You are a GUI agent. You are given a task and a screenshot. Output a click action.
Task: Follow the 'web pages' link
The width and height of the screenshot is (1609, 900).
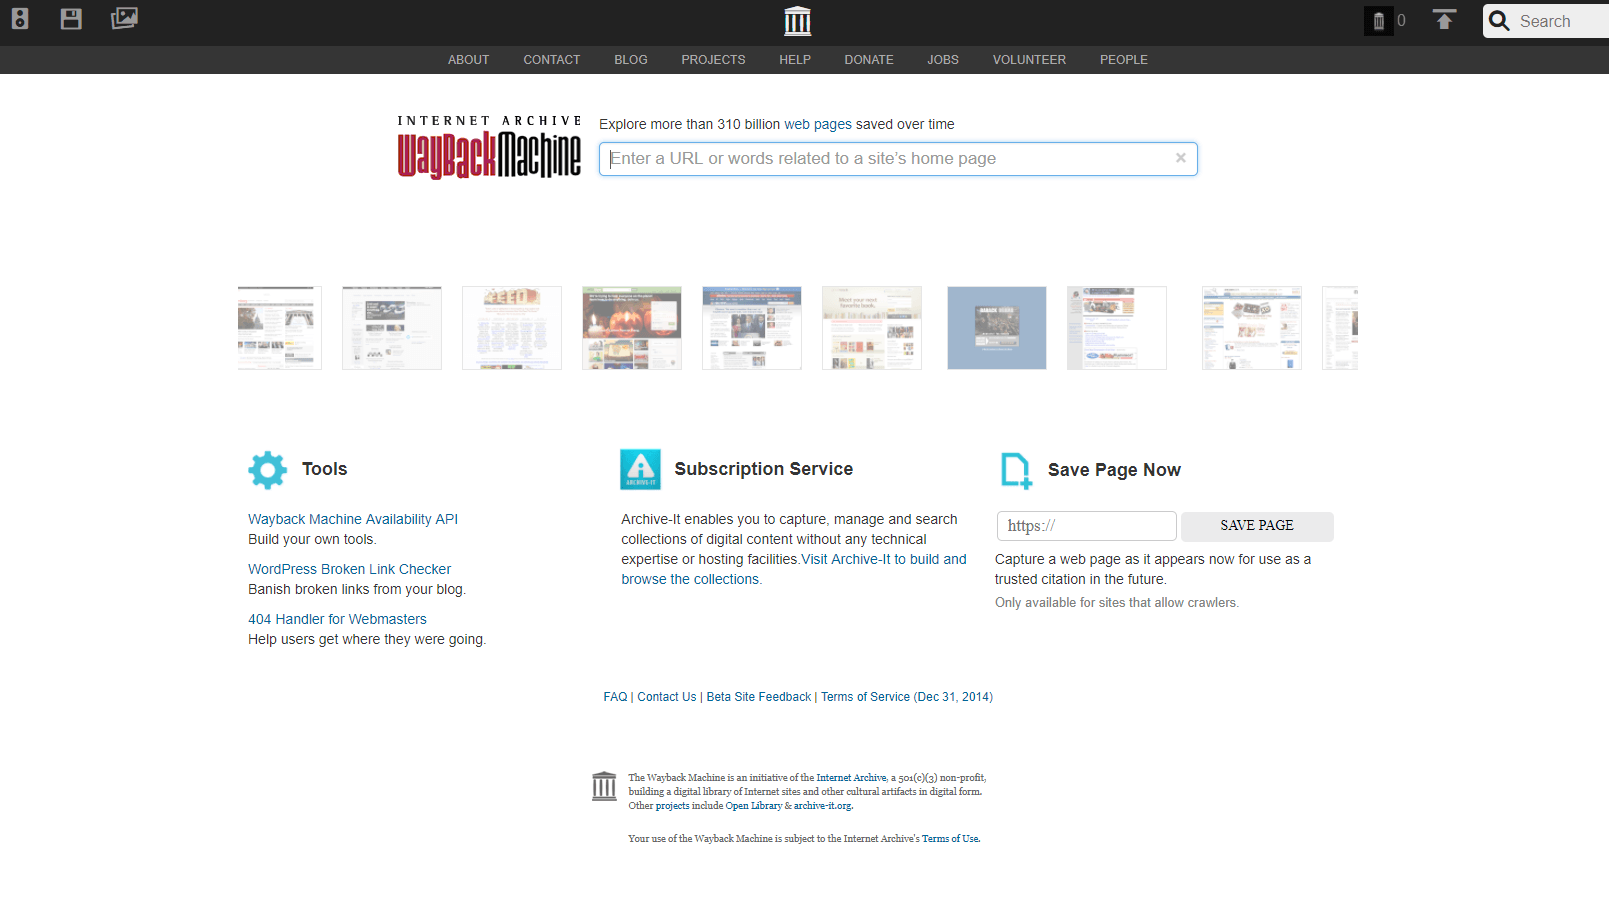click(x=818, y=124)
